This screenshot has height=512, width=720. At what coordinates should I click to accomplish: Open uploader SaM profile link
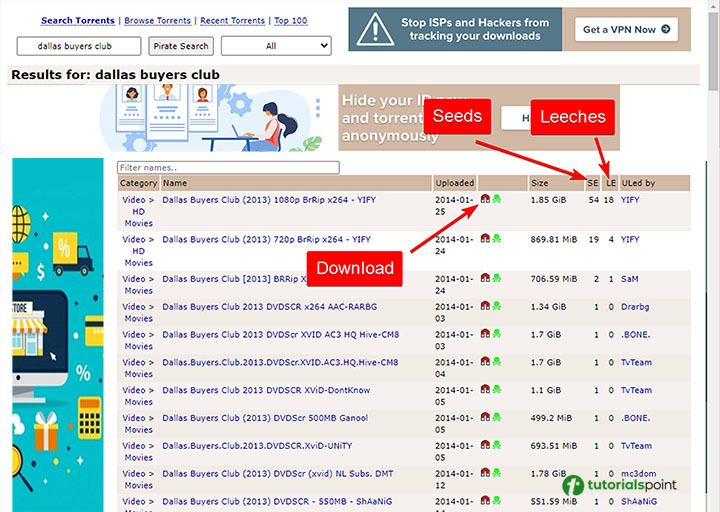click(x=630, y=279)
